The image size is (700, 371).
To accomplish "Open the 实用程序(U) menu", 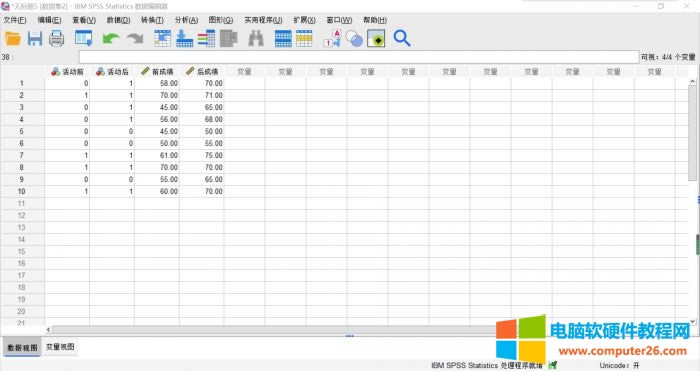I will click(263, 20).
